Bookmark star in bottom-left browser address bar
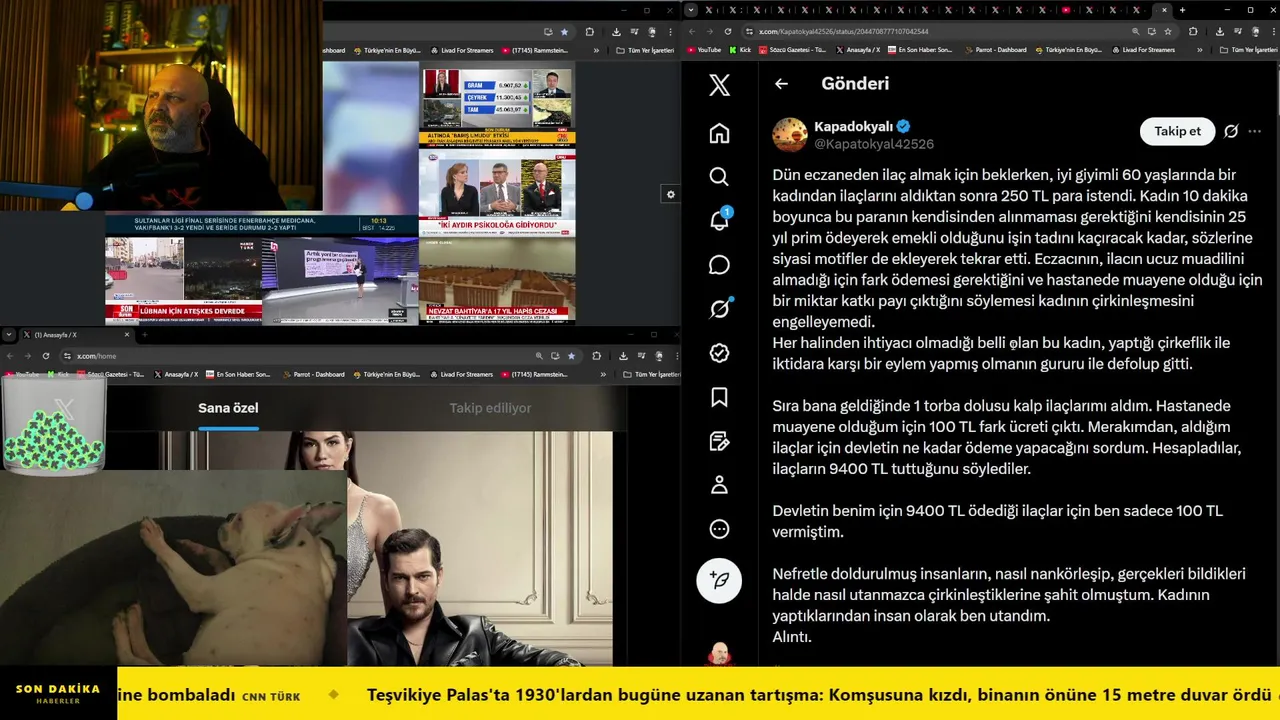1280x720 pixels. point(572,355)
